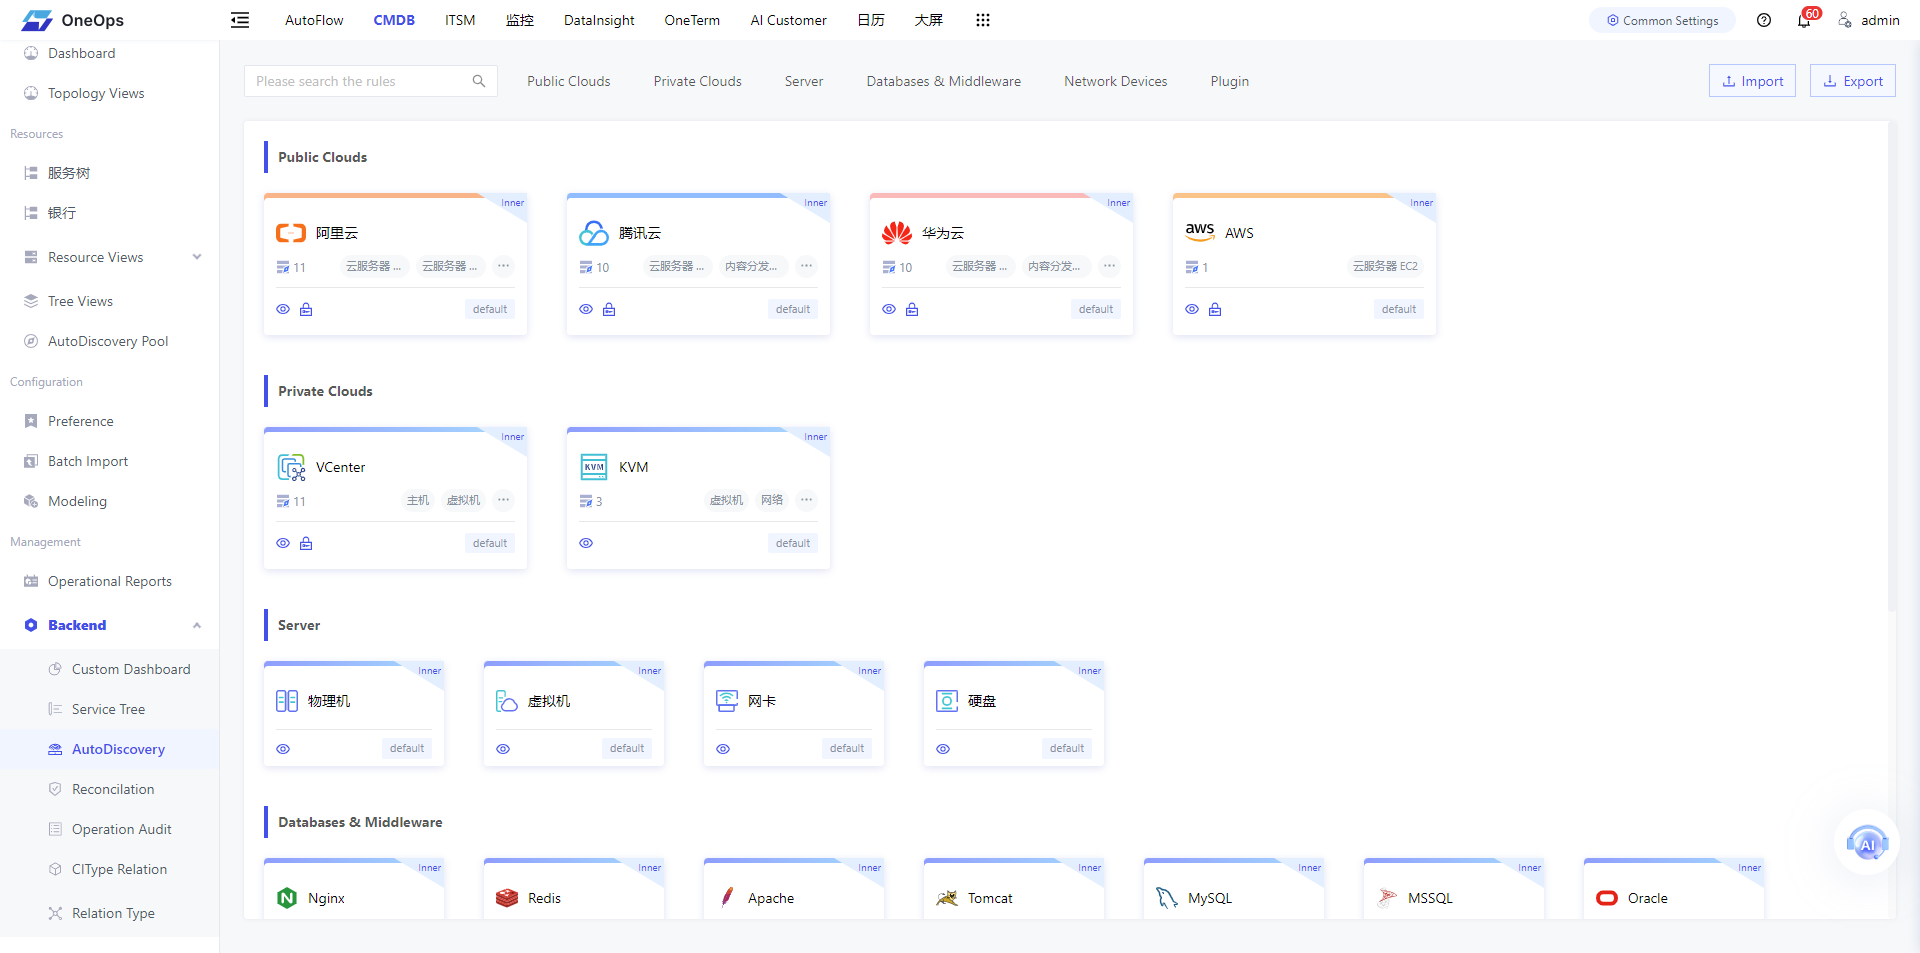1920x953 pixels.
Task: Switch to the Public Clouds tab
Action: point(569,81)
